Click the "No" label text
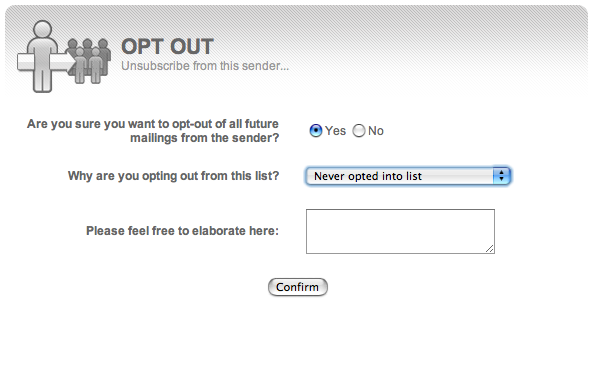 pyautogui.click(x=376, y=131)
